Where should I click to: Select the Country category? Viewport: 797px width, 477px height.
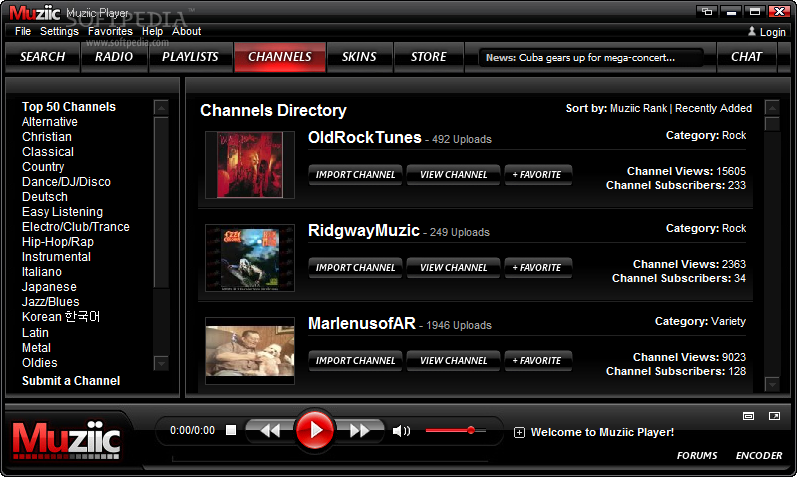43,167
